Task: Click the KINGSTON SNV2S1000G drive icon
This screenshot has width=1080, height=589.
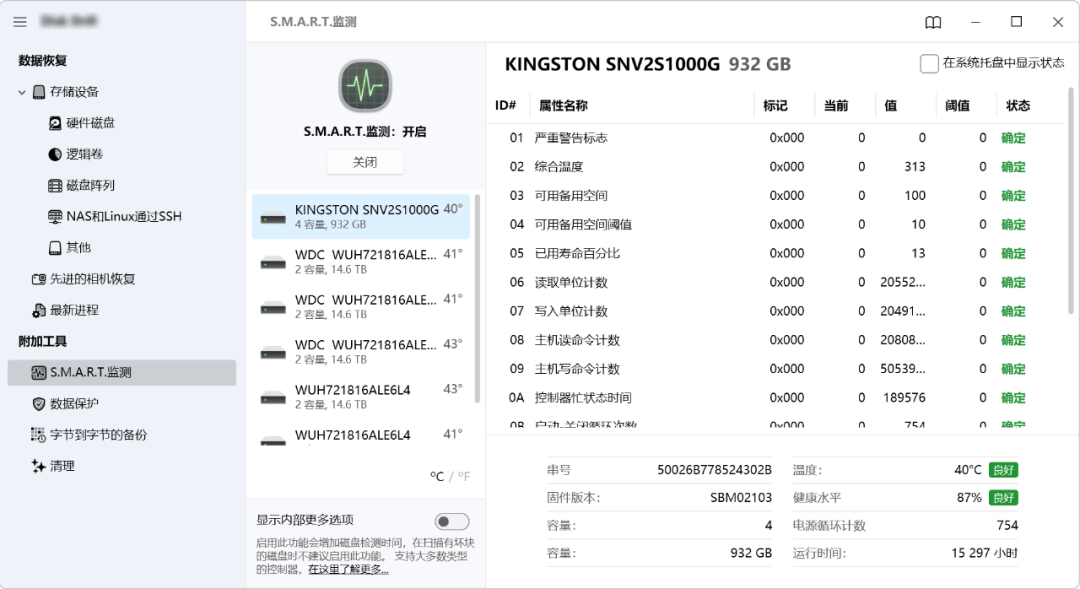Action: click(x=273, y=218)
